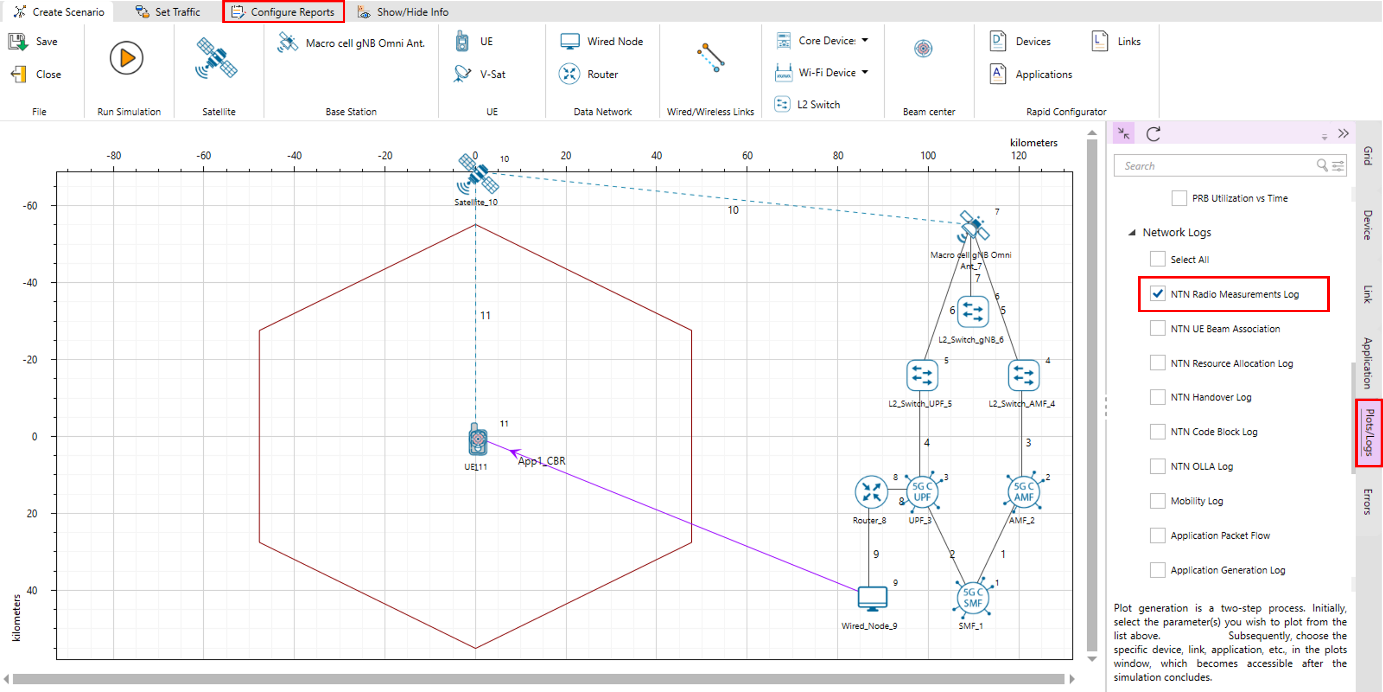The width and height of the screenshot is (1383, 692).
Task: Click in the panel Search field
Action: tap(1216, 166)
